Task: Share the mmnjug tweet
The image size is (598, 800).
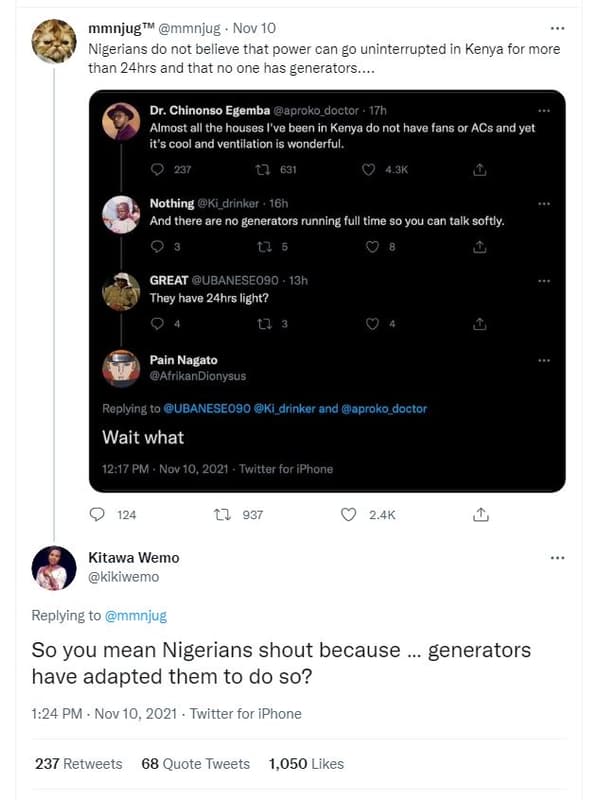Action: pyautogui.click(x=481, y=515)
